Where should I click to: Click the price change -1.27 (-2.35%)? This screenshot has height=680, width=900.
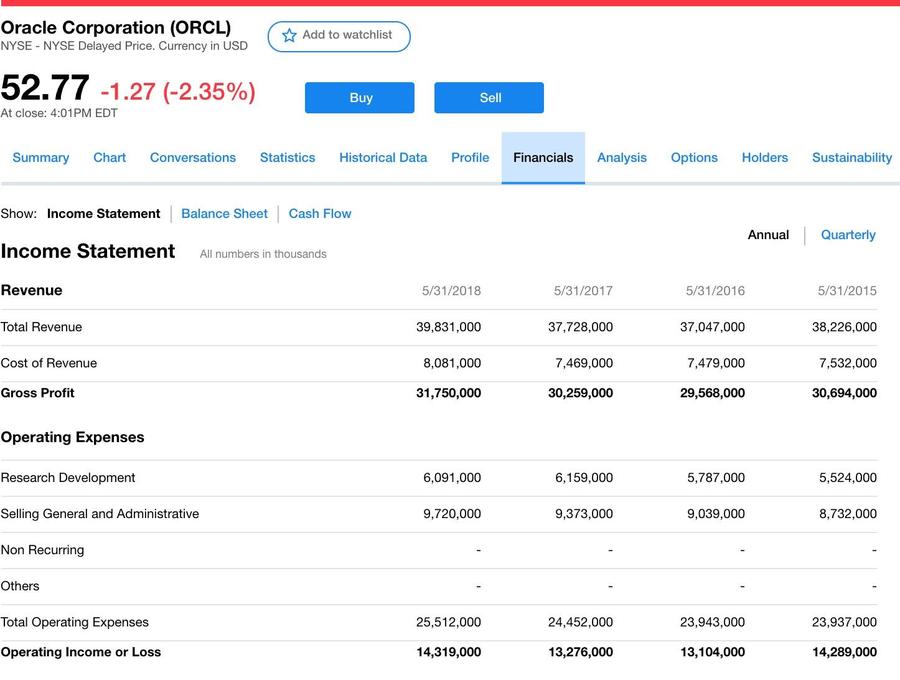(x=178, y=91)
